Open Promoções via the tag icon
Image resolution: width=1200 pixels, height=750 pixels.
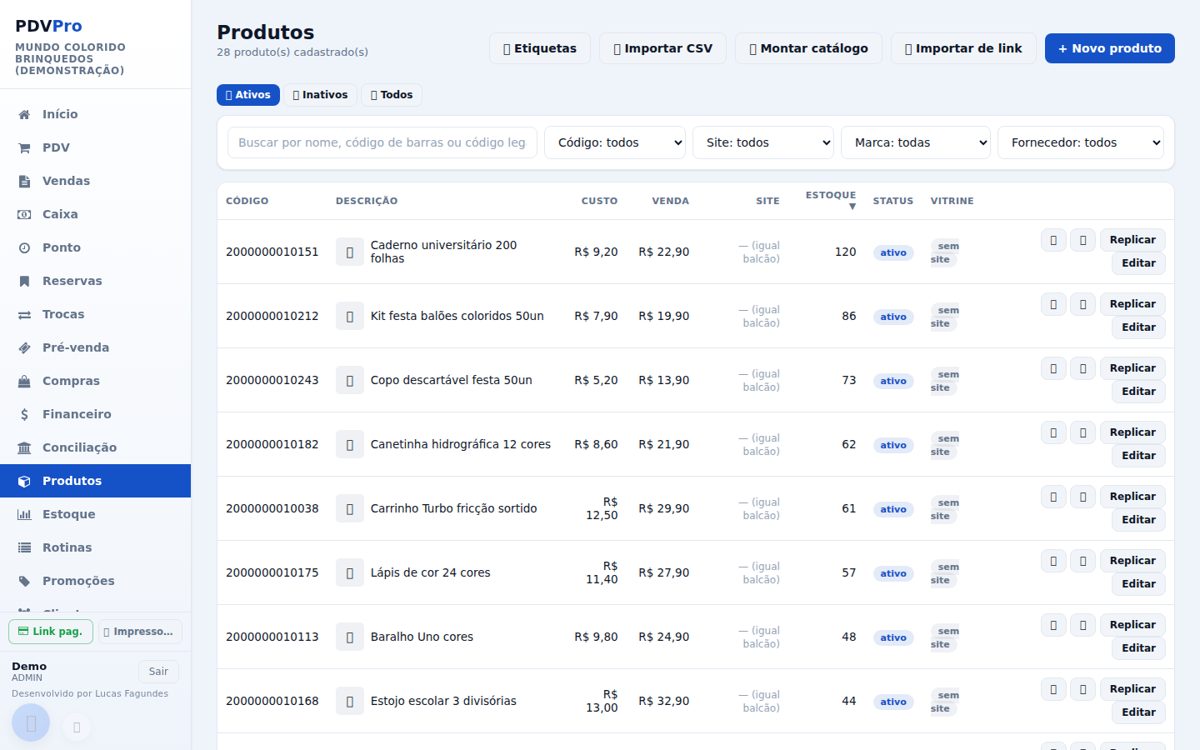[24, 581]
